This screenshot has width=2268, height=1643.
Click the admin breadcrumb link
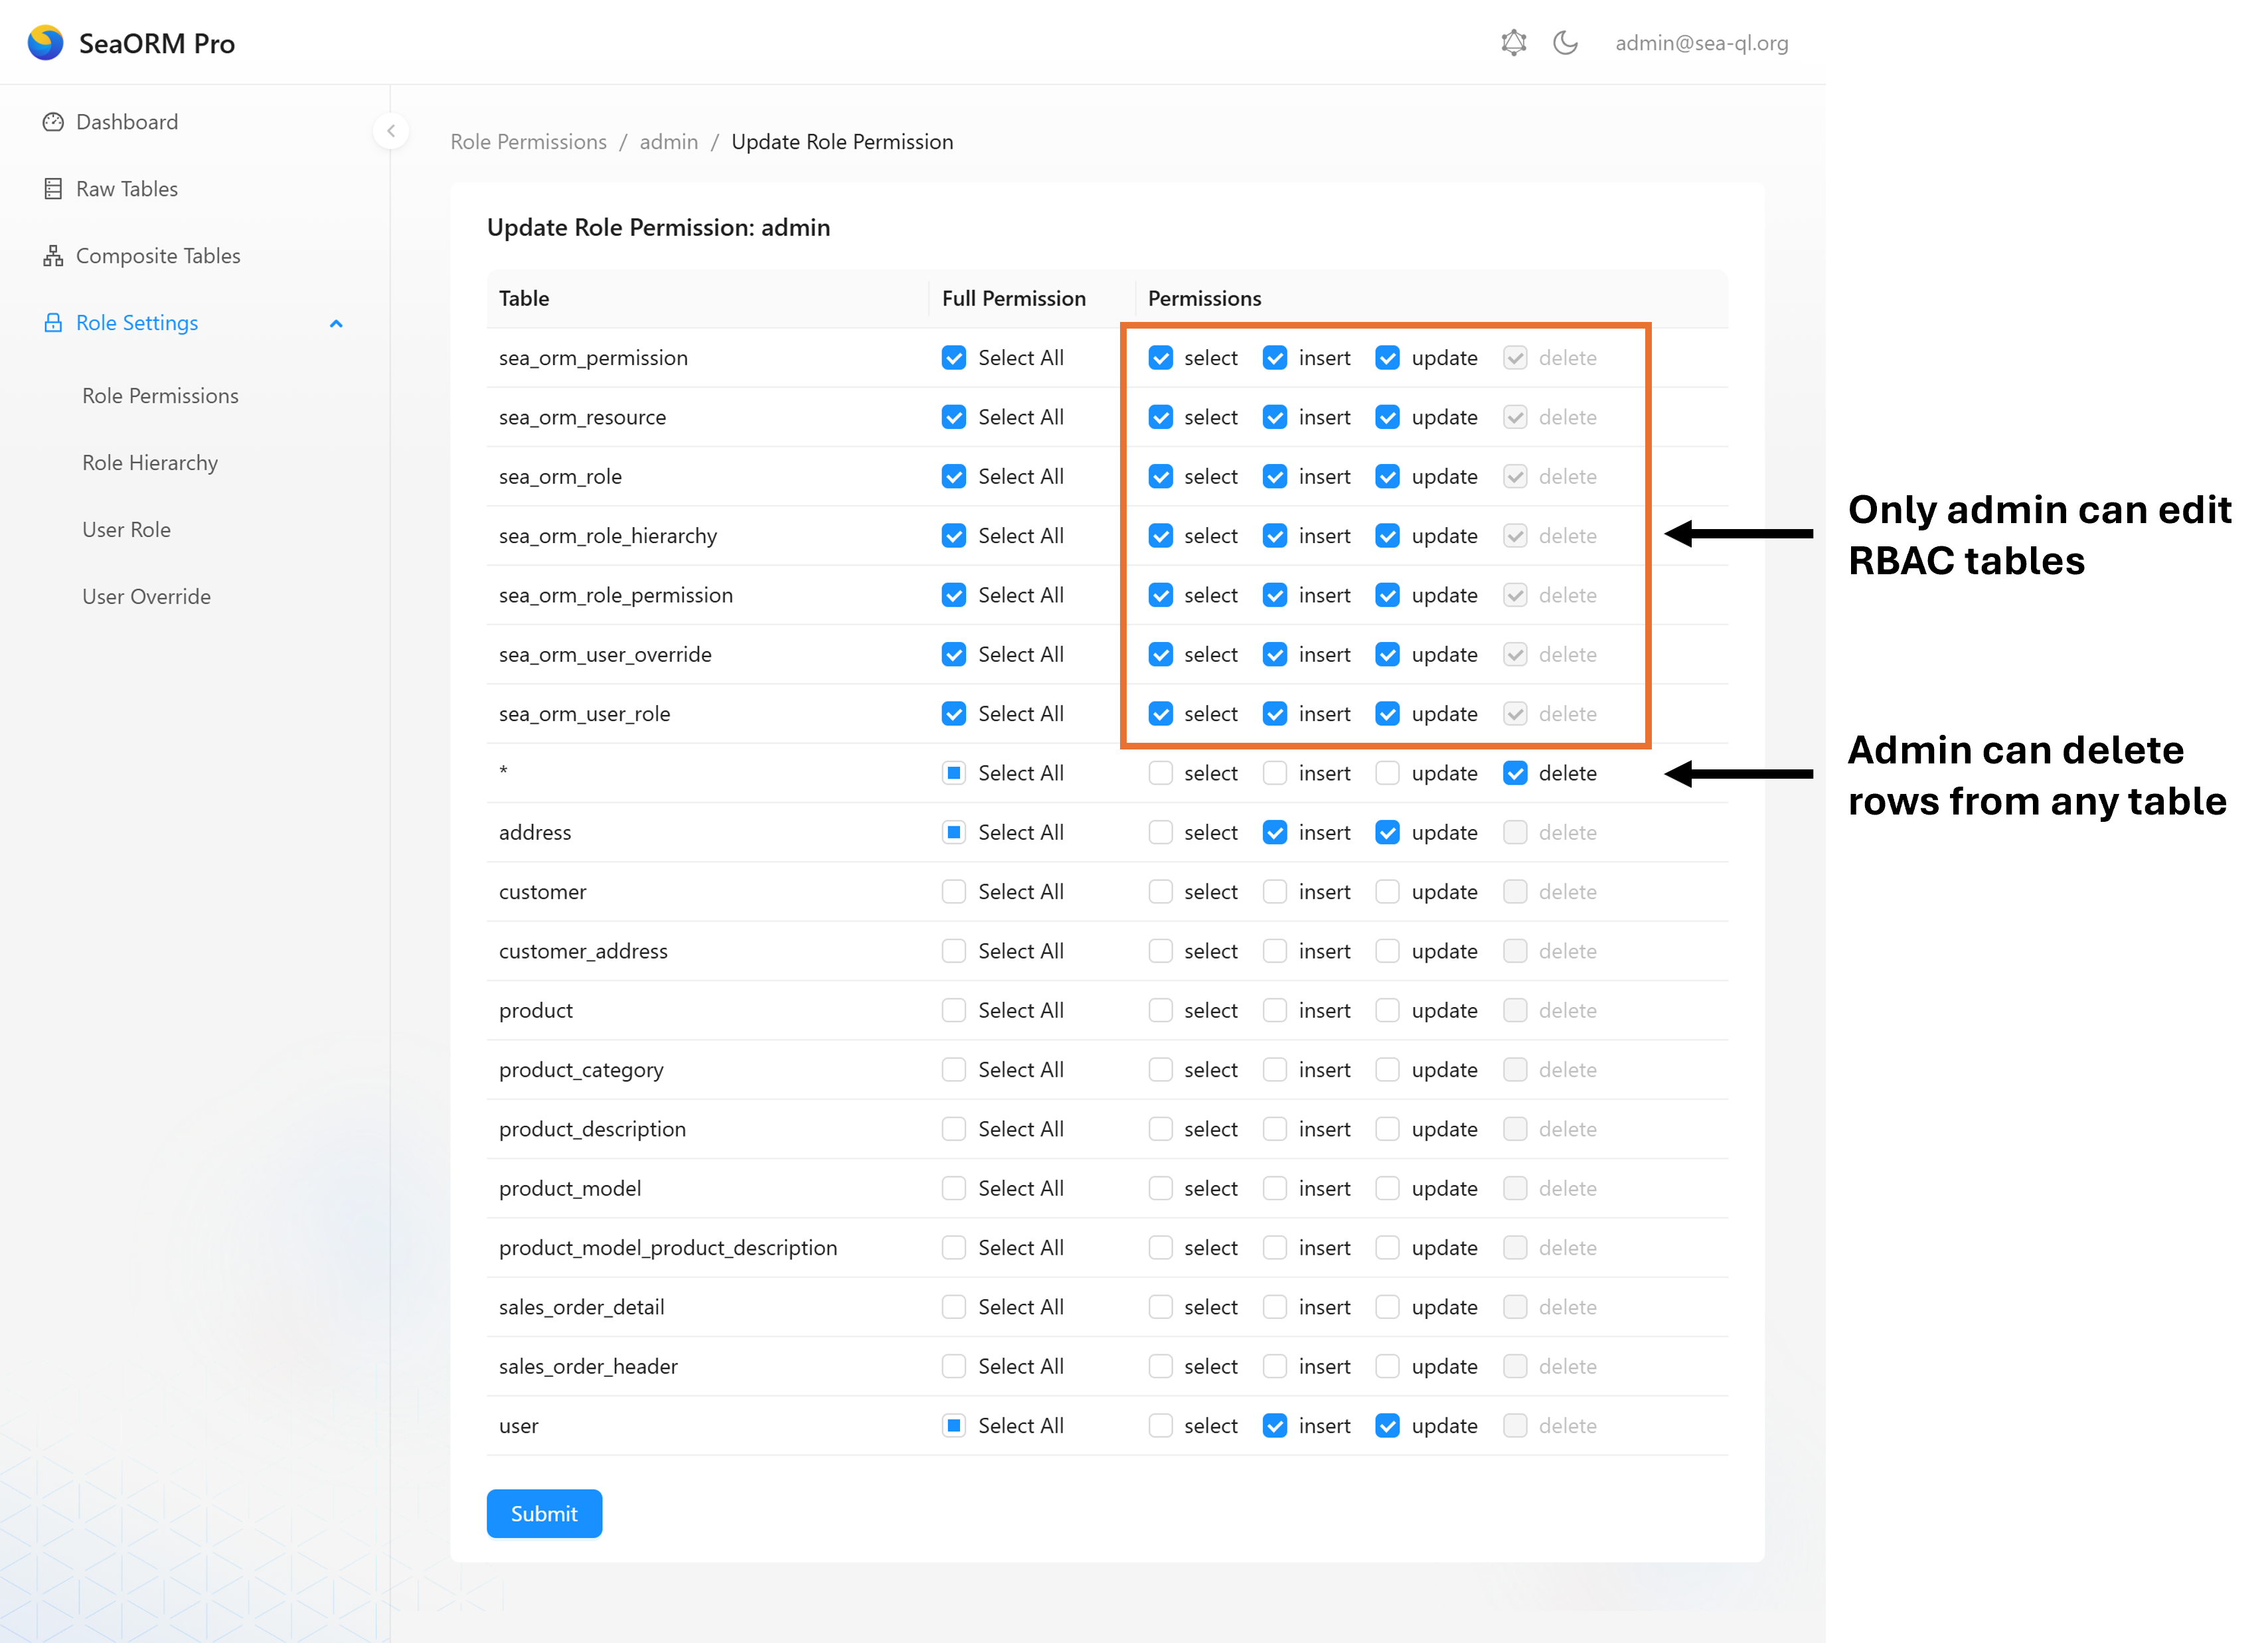(x=668, y=142)
